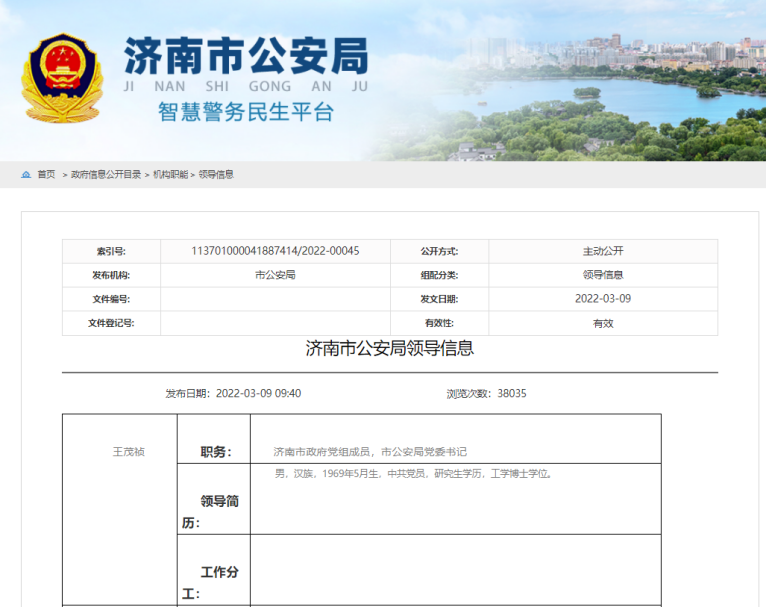767x607 pixels.
Task: Open the 机构职能 breadcrumb link
Action: click(170, 175)
